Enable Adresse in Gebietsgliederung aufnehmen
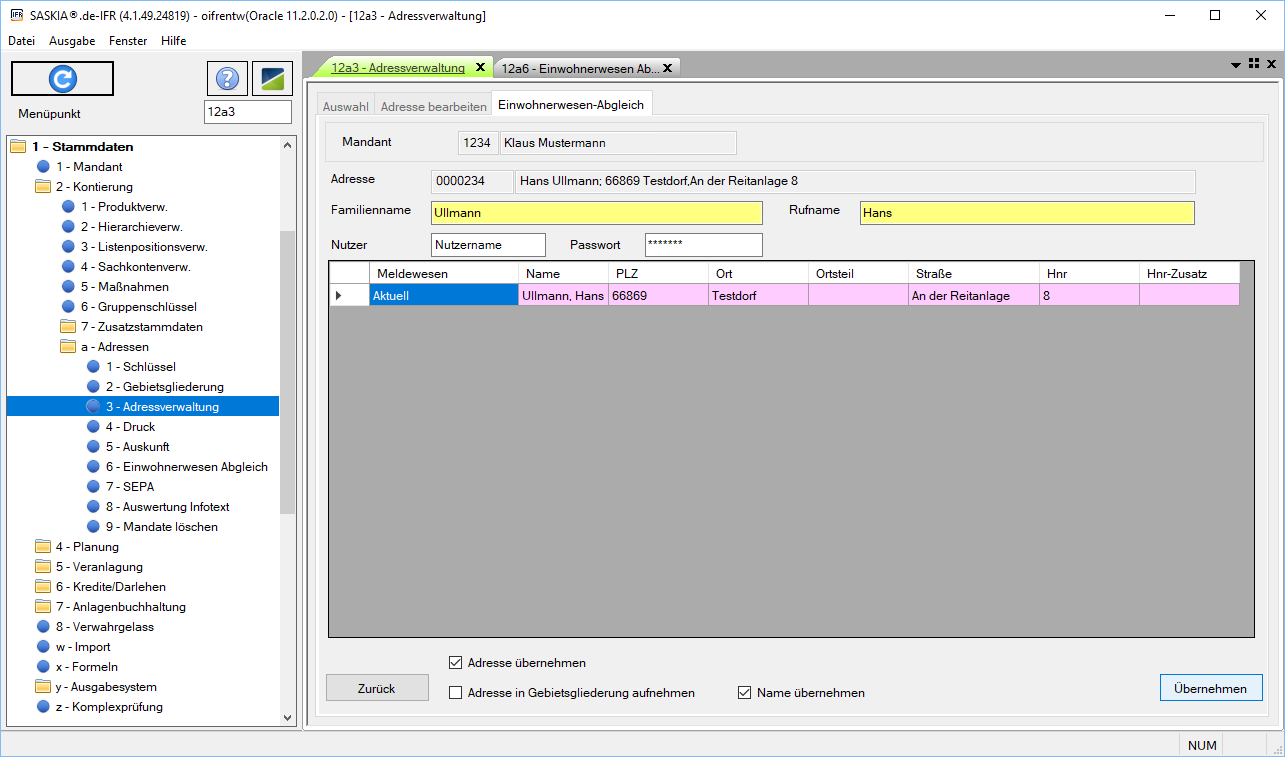1285x757 pixels. point(456,693)
